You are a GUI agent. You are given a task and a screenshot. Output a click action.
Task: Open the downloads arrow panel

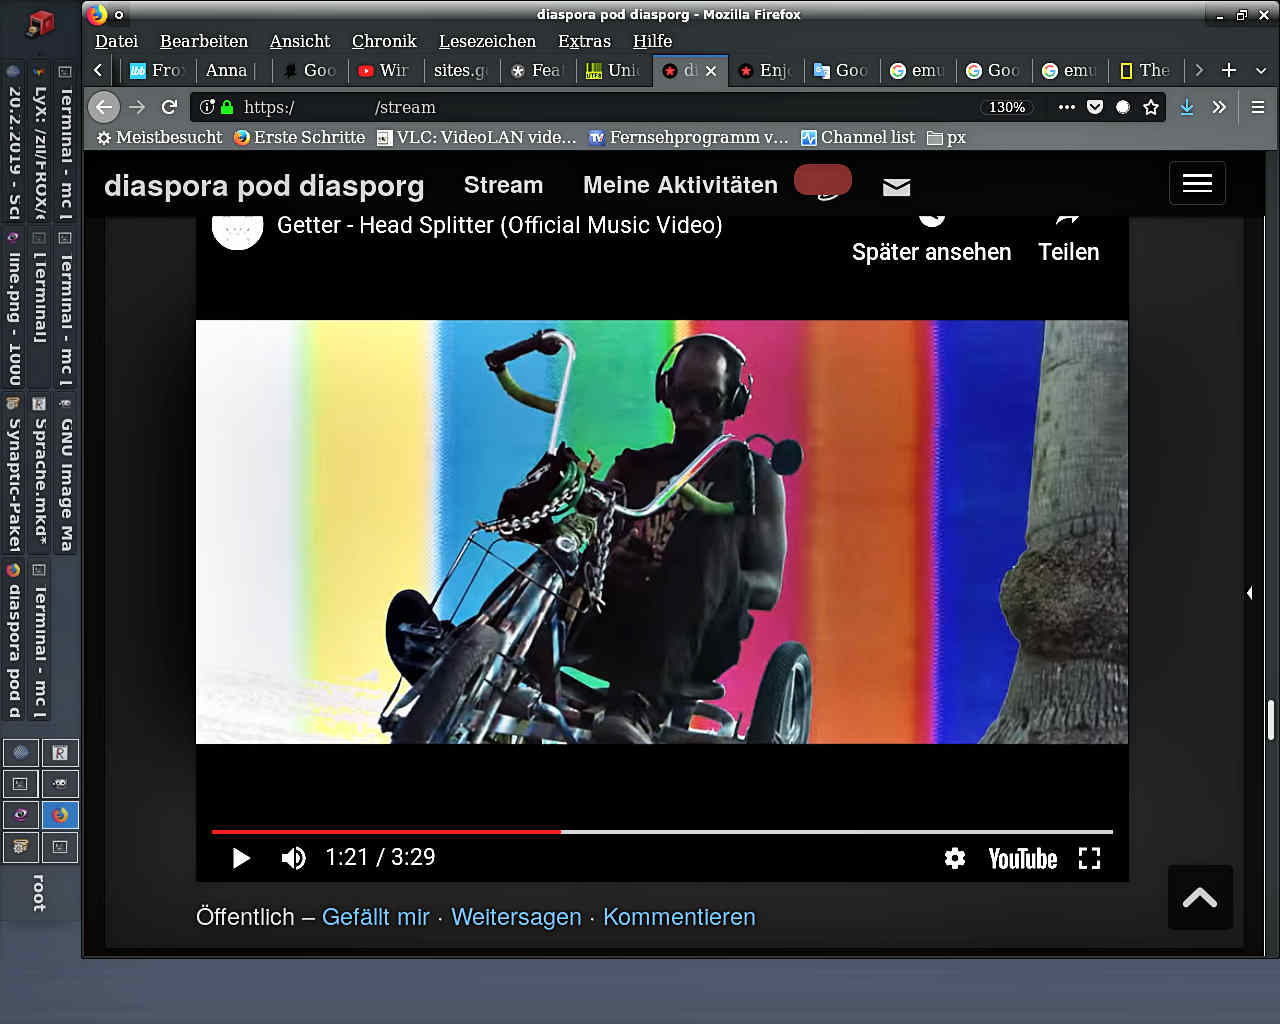coord(1187,107)
